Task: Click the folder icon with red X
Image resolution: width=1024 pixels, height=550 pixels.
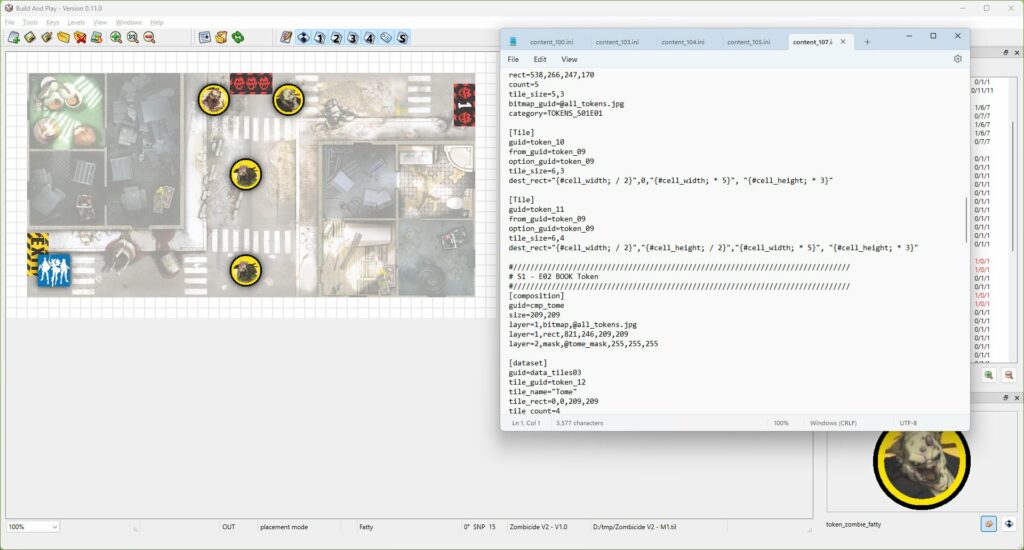Action: [80, 38]
